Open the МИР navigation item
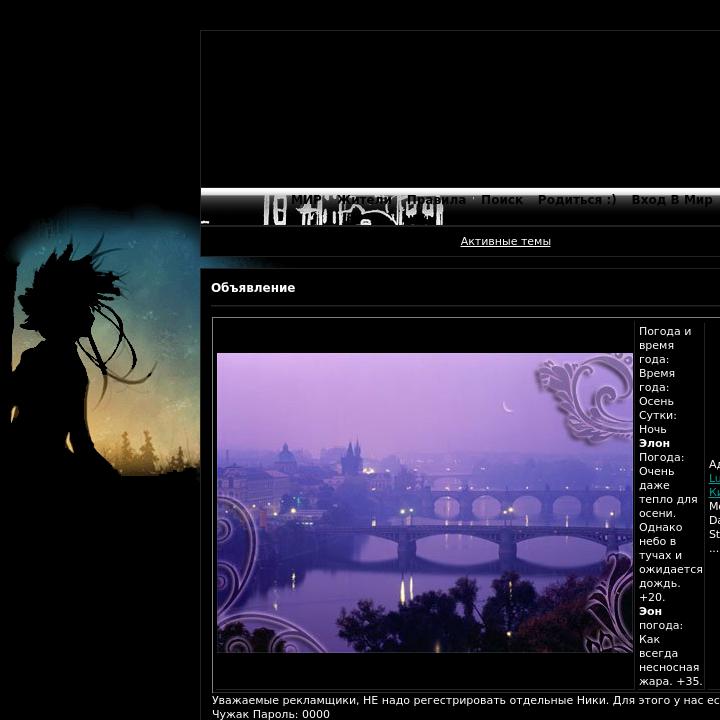 [306, 200]
